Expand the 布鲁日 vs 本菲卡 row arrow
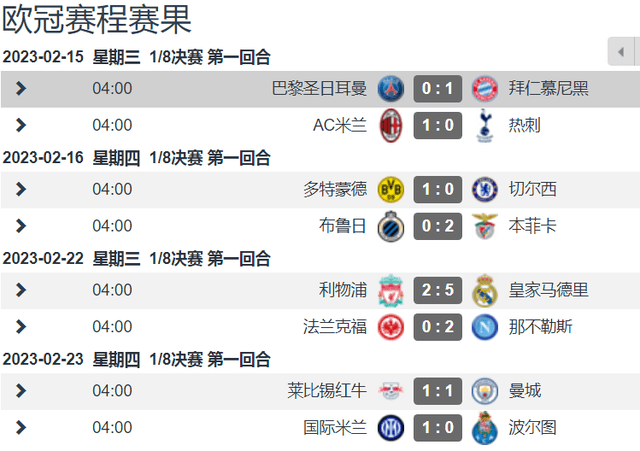 click(21, 226)
